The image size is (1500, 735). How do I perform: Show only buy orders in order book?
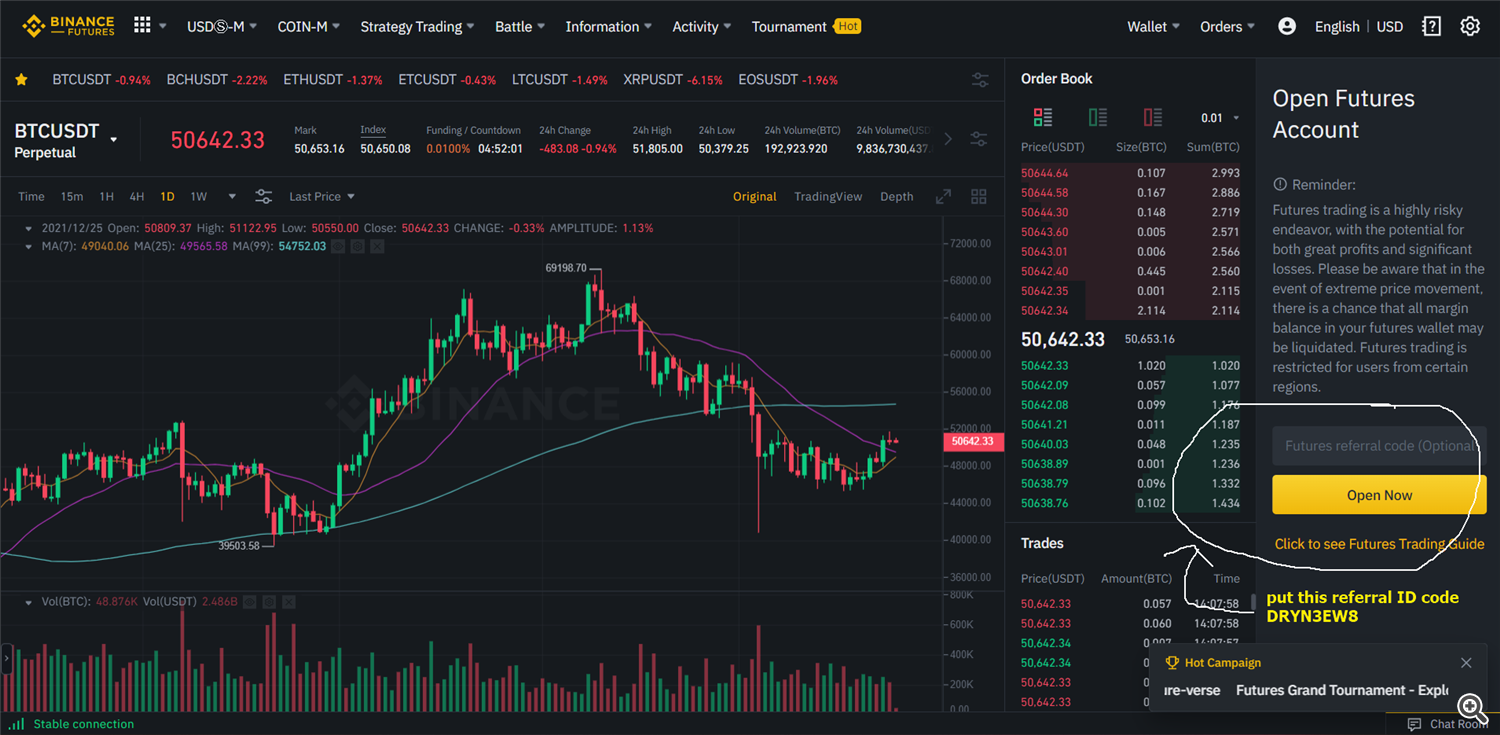[1098, 118]
